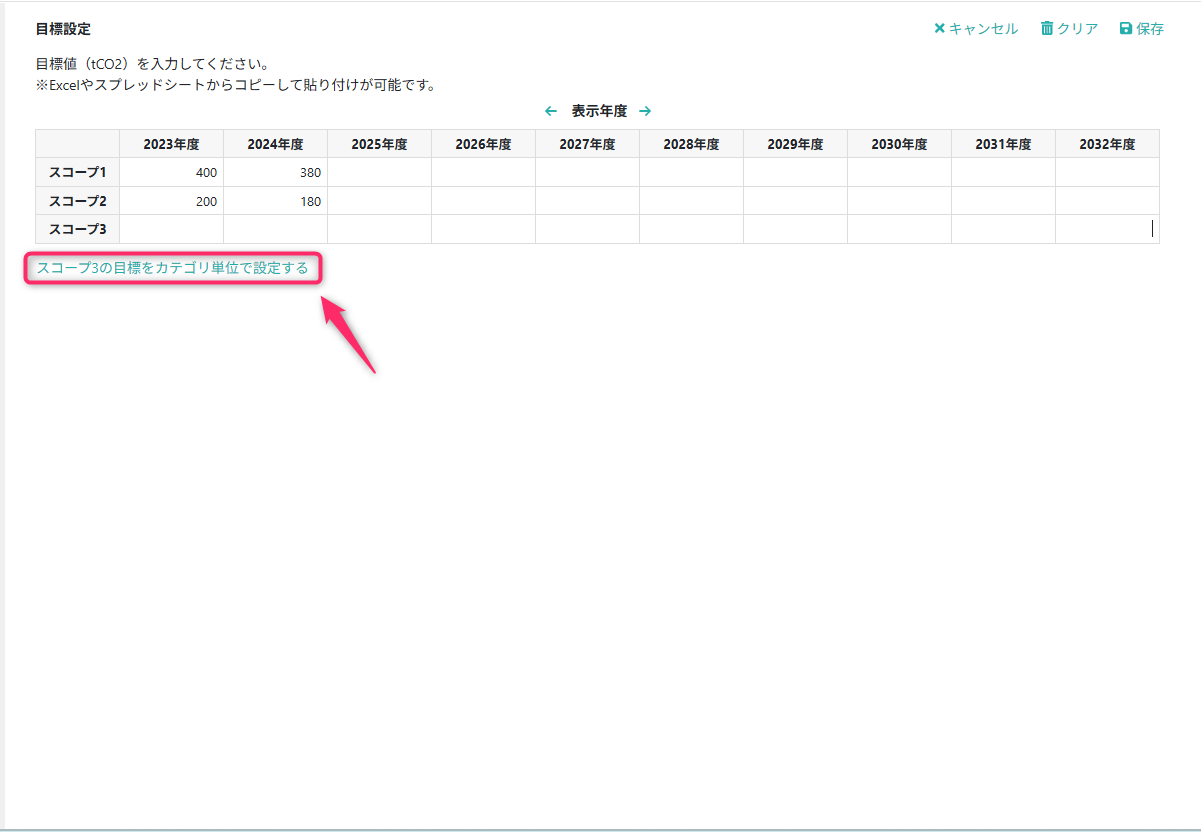Image resolution: width=1201 pixels, height=832 pixels.
Task: Select スコープ1 2024年度 cell with 380
Action: pyautogui.click(x=275, y=172)
